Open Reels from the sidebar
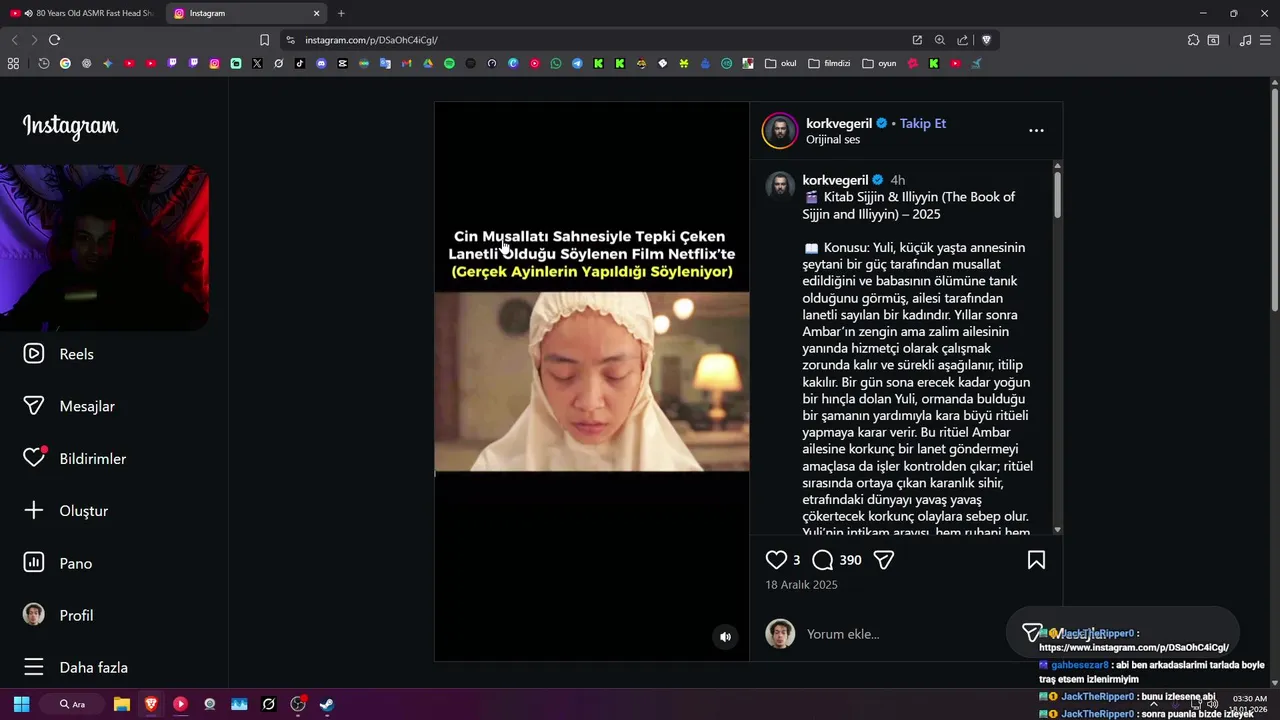Screen dimensions: 1280x720 point(59,354)
